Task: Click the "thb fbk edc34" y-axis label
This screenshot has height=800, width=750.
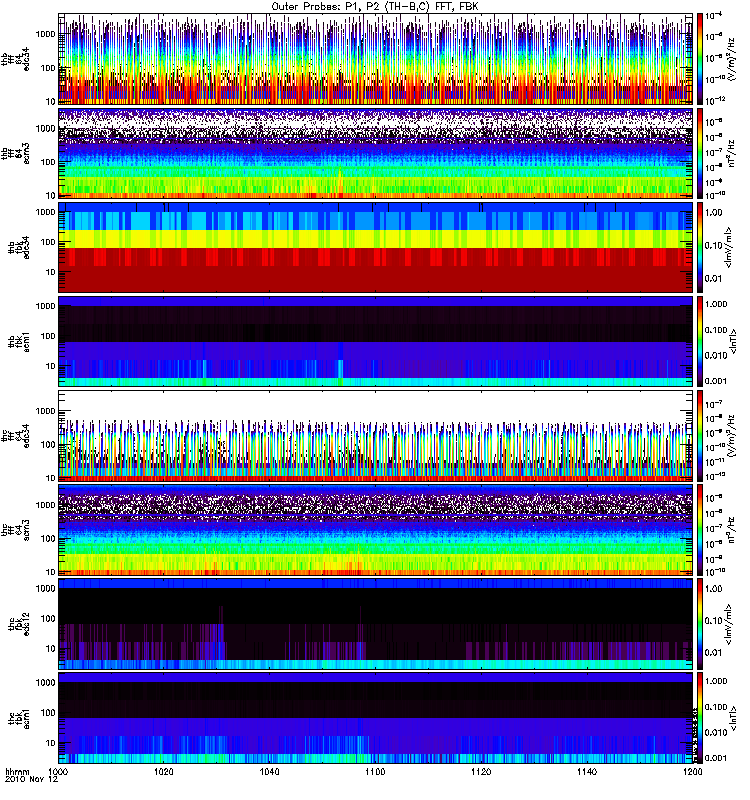Action: [x=19, y=247]
